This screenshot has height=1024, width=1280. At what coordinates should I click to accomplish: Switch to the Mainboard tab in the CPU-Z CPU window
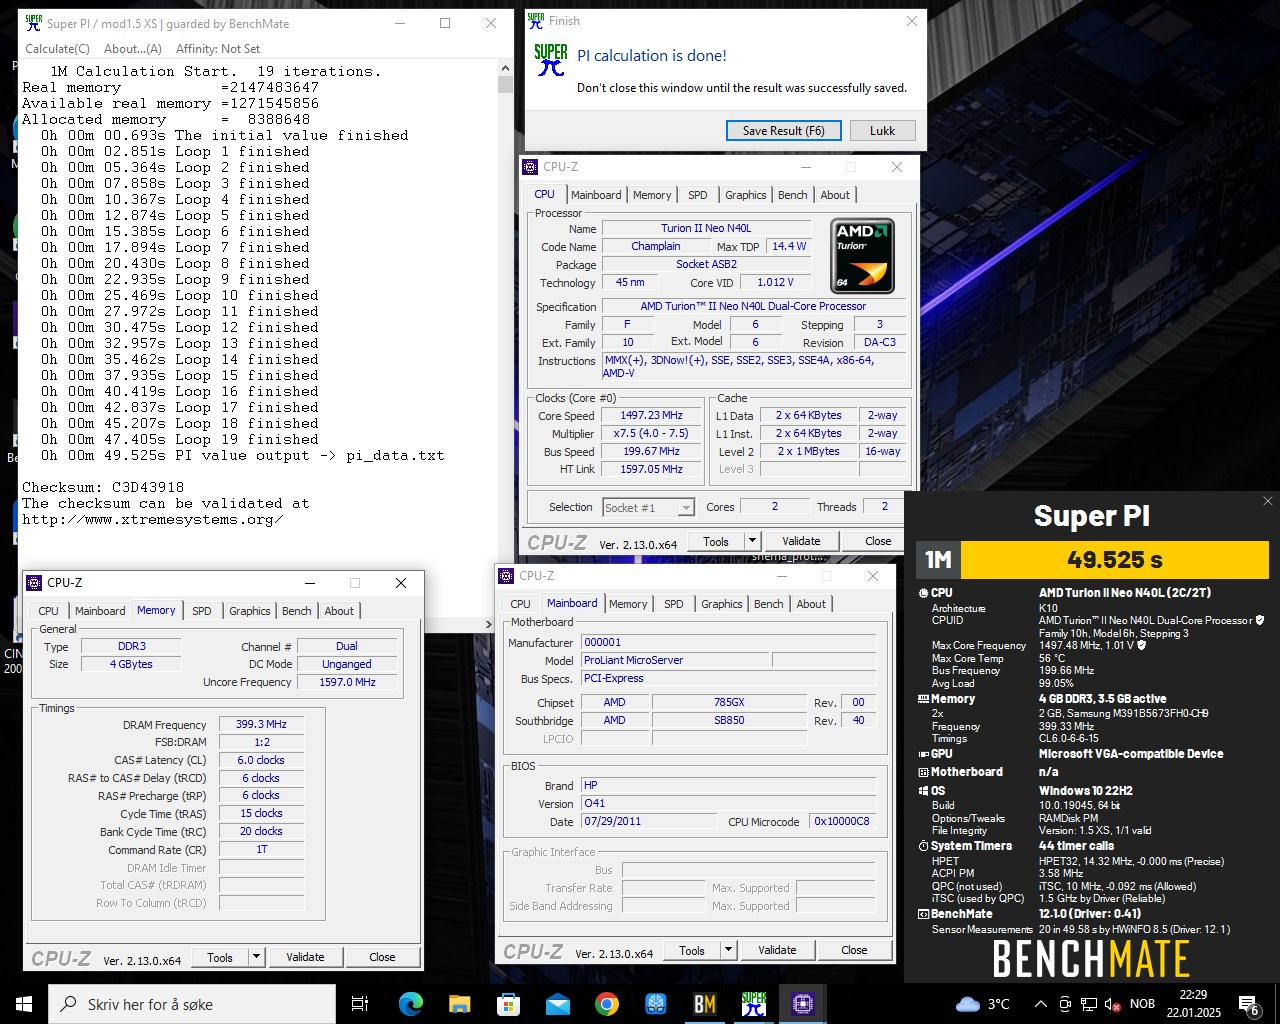coord(597,195)
